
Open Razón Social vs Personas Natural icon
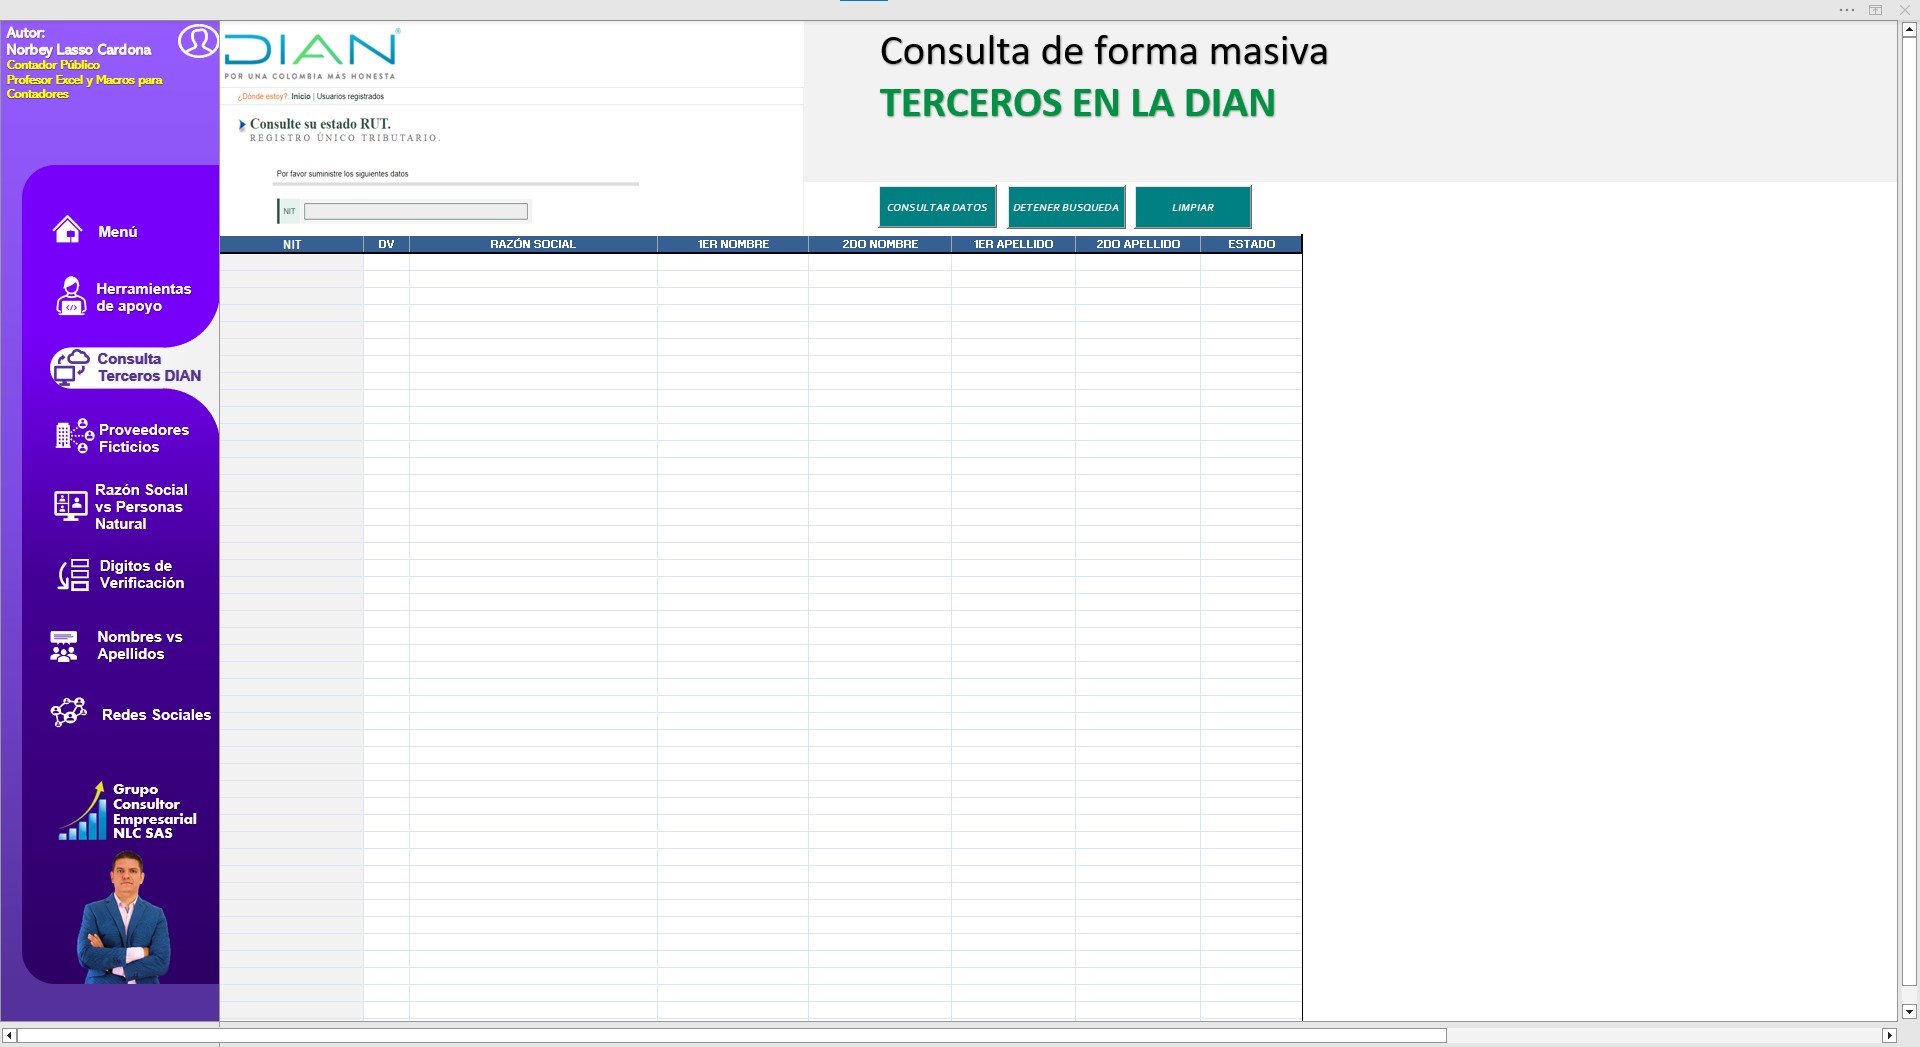(x=70, y=505)
